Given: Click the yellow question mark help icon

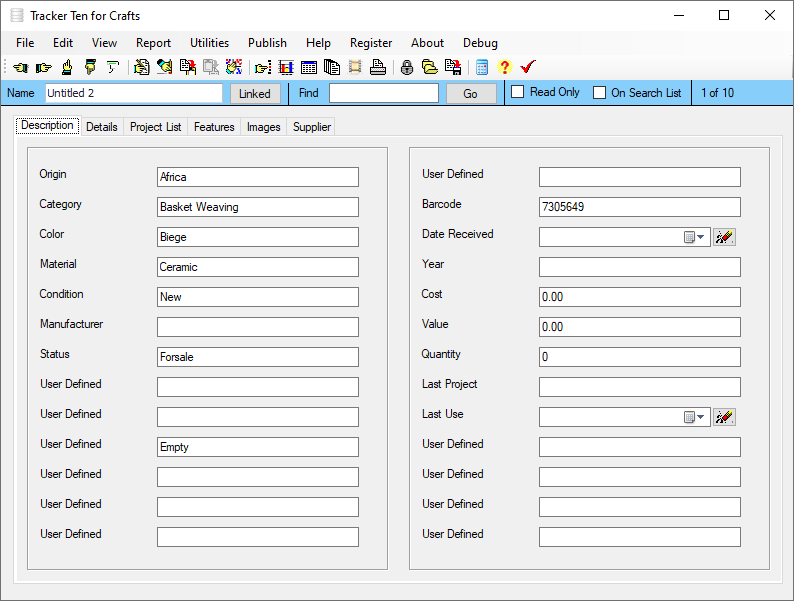Looking at the screenshot, I should click(504, 67).
